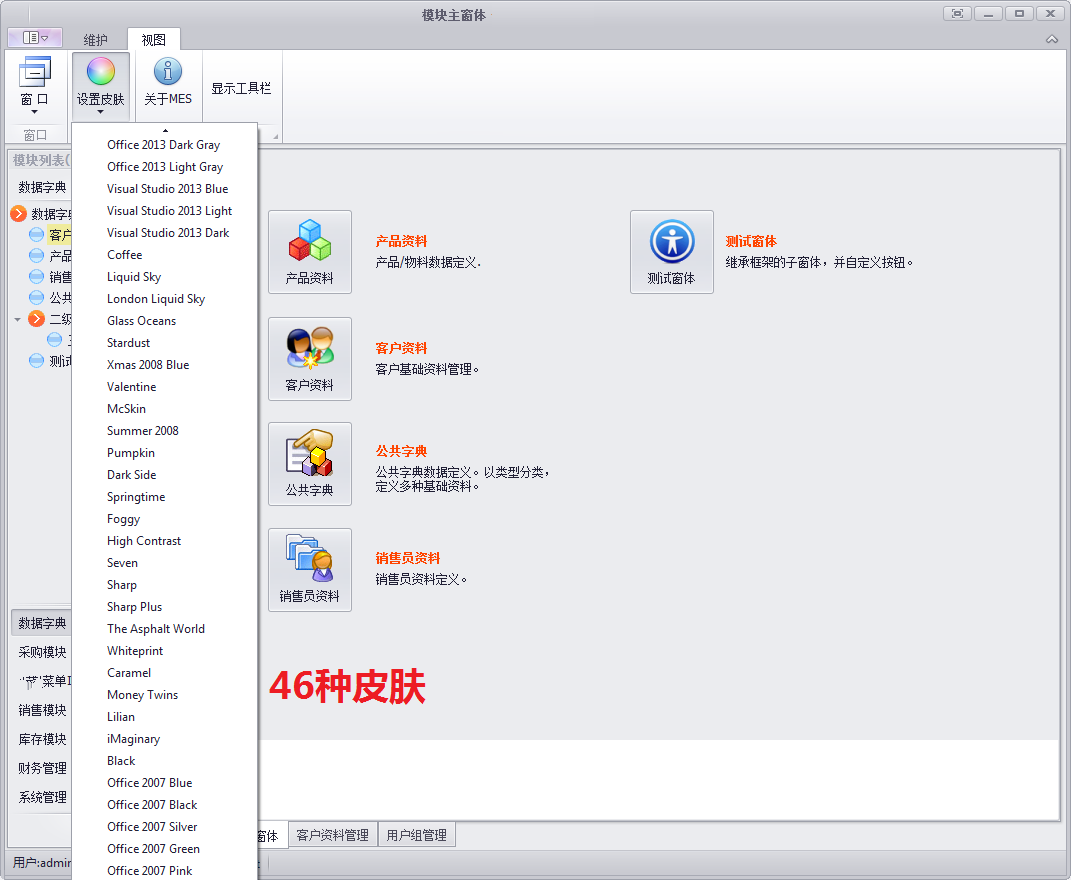Choose The Asphalt World skin
Viewport: 1071px width, 880px height.
pyautogui.click(x=164, y=629)
